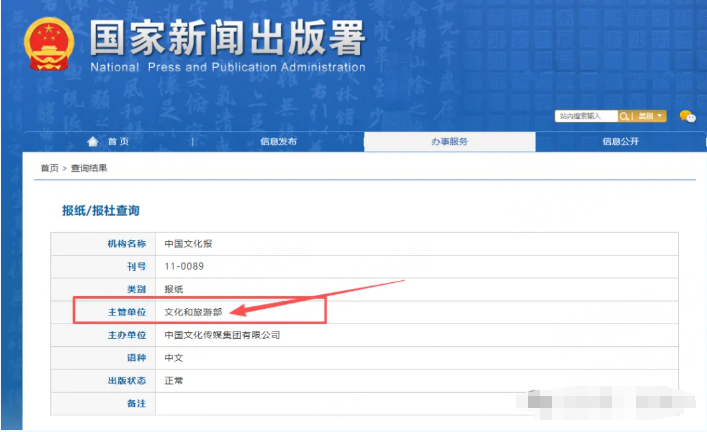Screen dimensions: 707x432
Task: Click the 主管单位 row label
Action: (127, 312)
